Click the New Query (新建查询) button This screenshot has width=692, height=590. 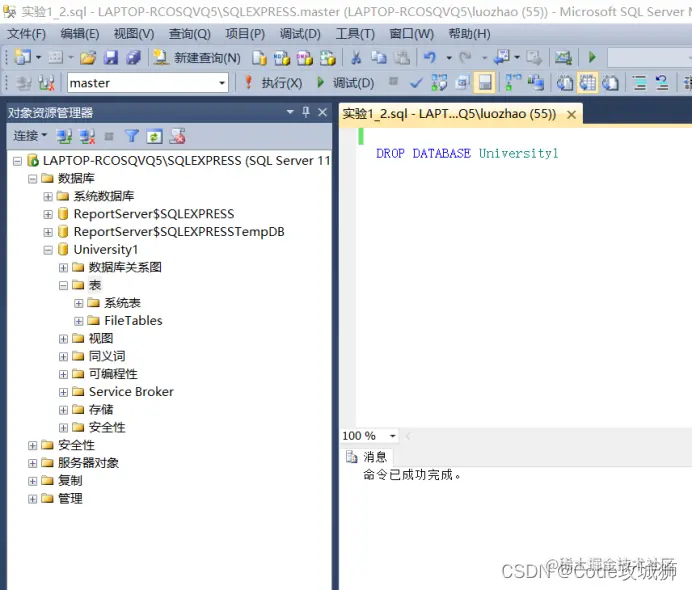tap(197, 58)
